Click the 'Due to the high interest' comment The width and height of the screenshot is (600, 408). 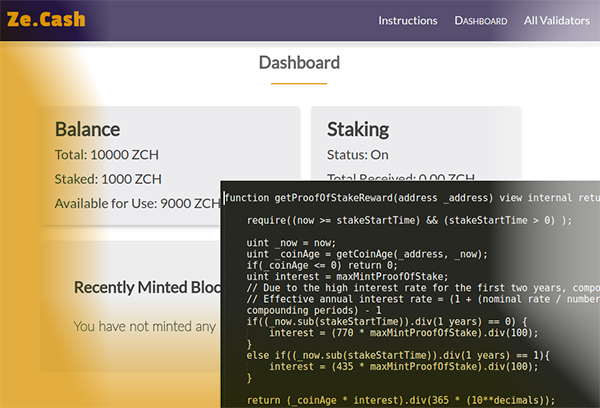pos(423,288)
